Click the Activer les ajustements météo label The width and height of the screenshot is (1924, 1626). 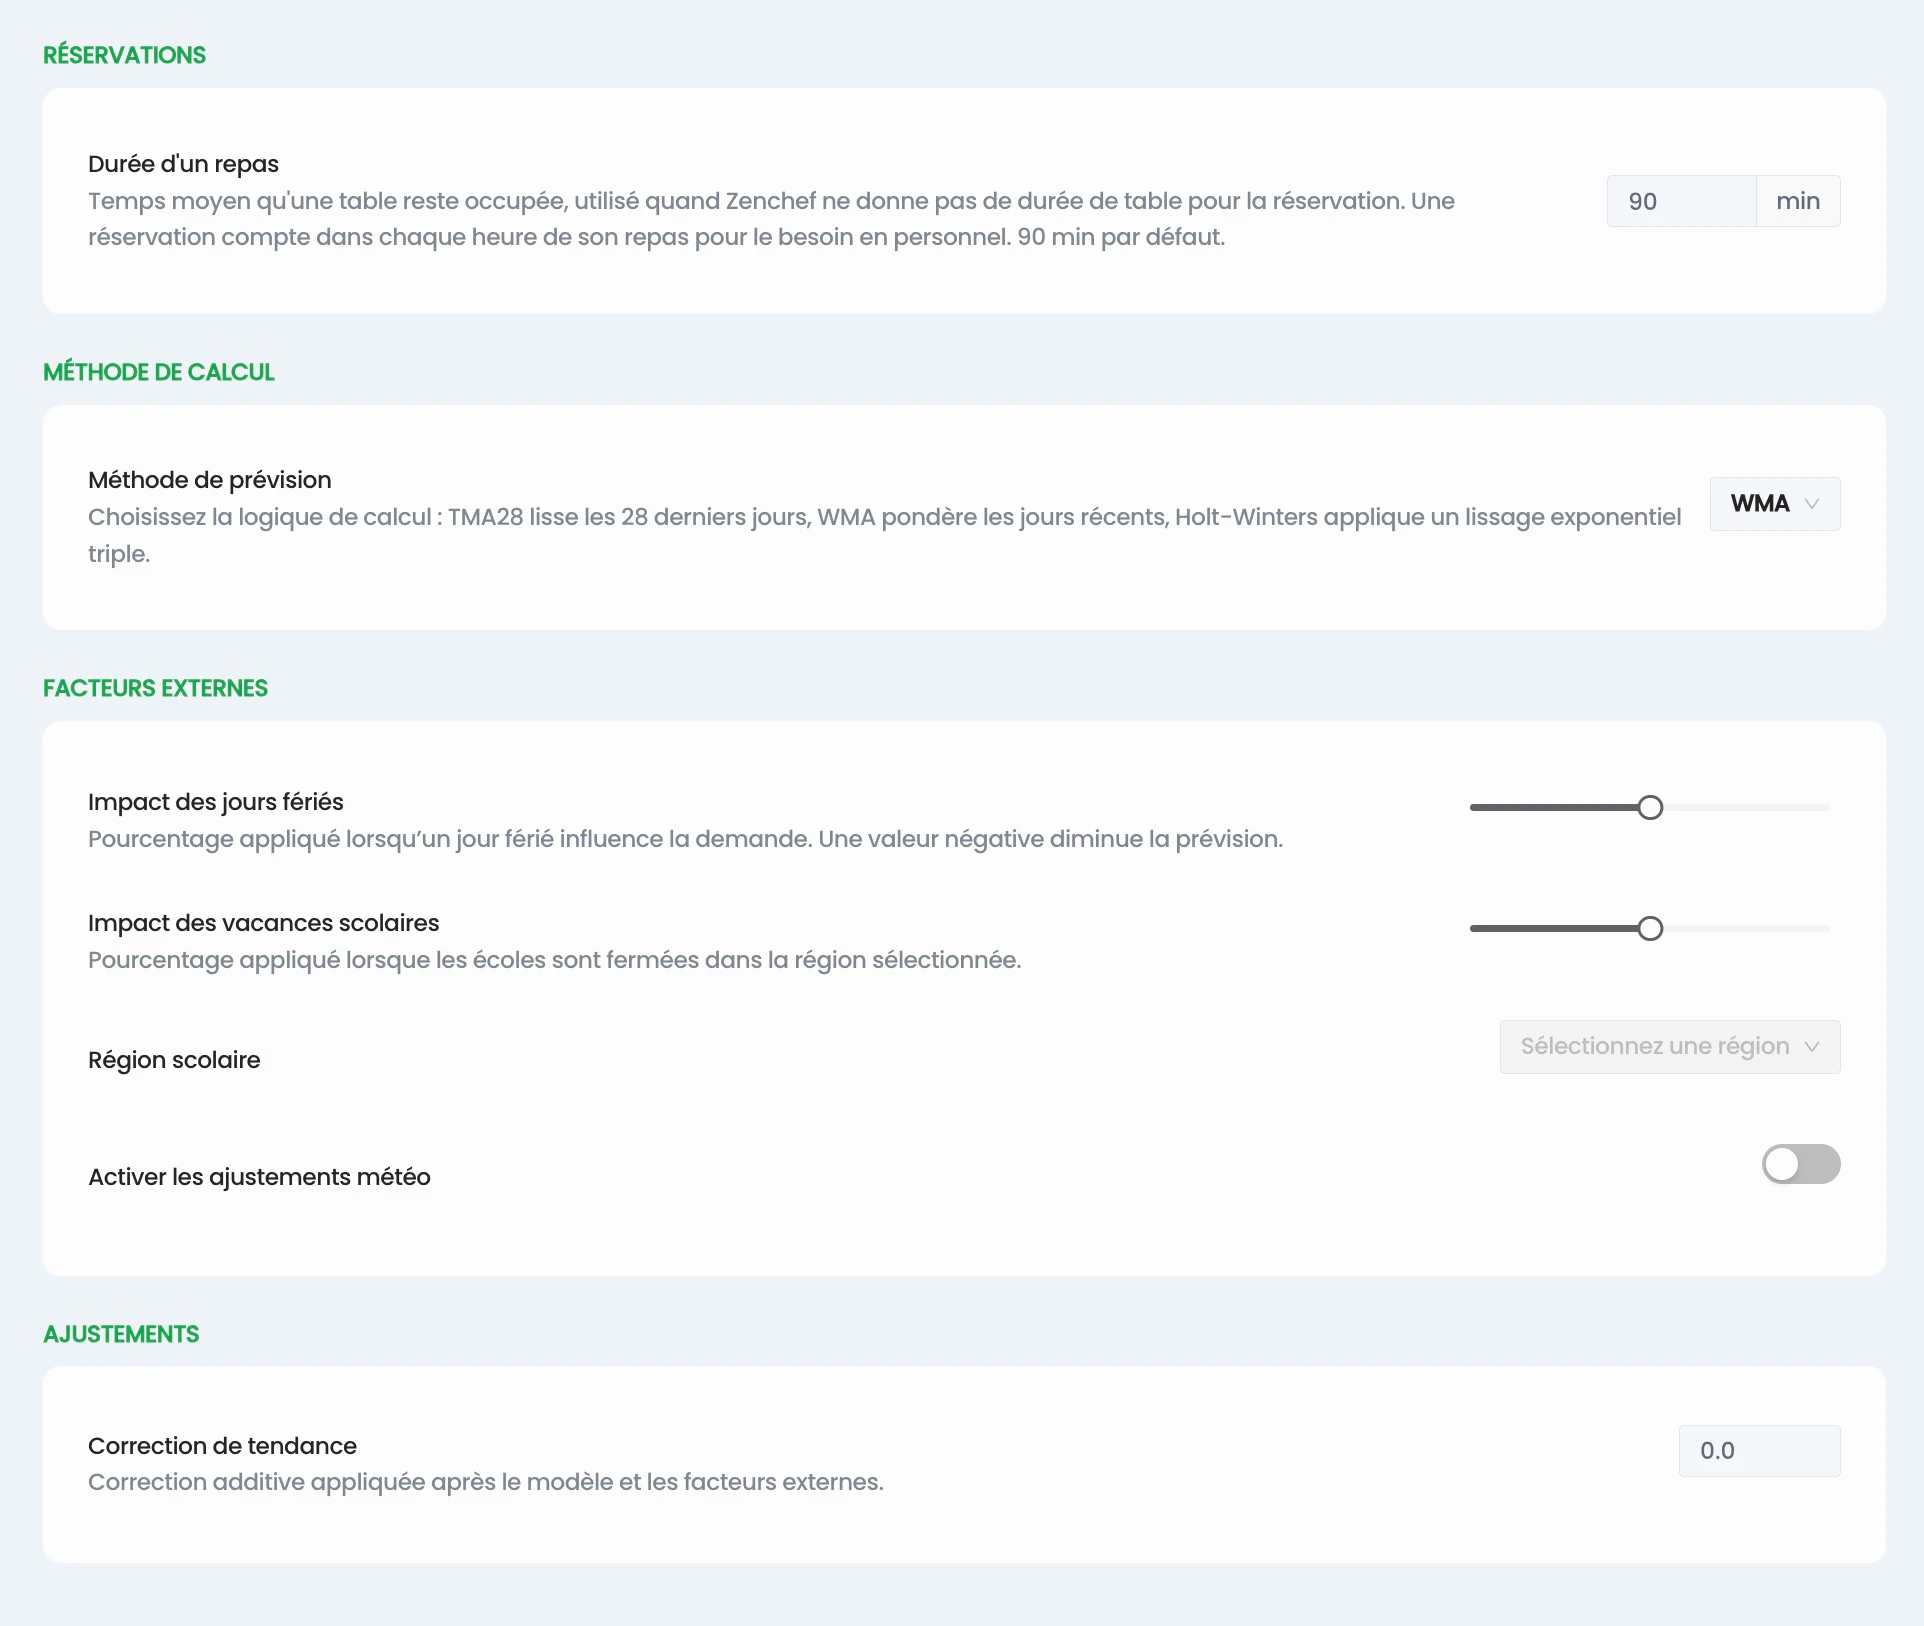259,1177
